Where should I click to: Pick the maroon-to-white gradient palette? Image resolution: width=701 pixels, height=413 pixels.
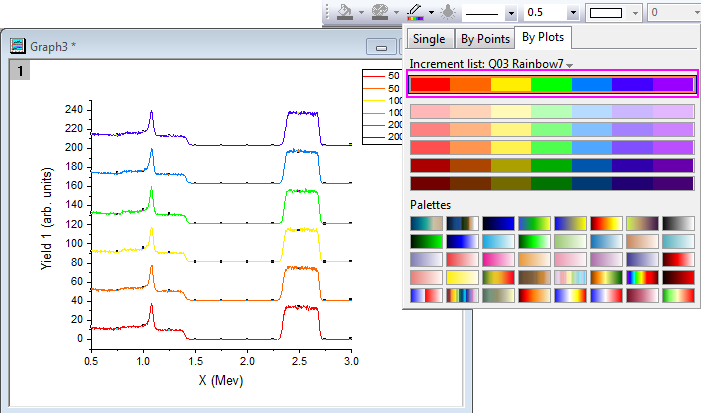tap(642, 295)
